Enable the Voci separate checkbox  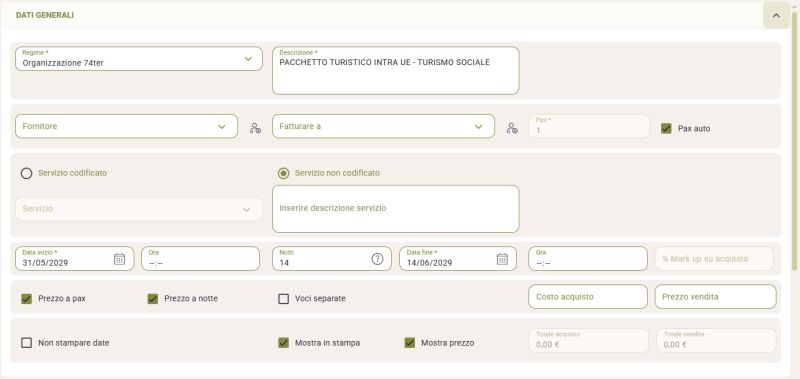(x=284, y=299)
